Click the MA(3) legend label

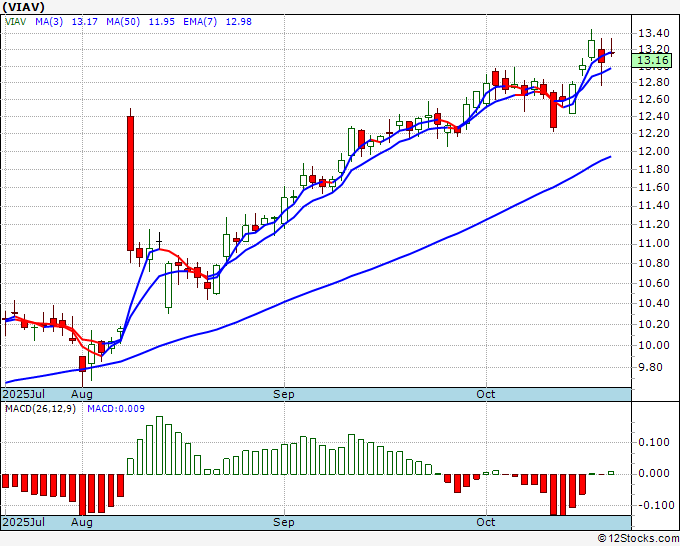49,22
